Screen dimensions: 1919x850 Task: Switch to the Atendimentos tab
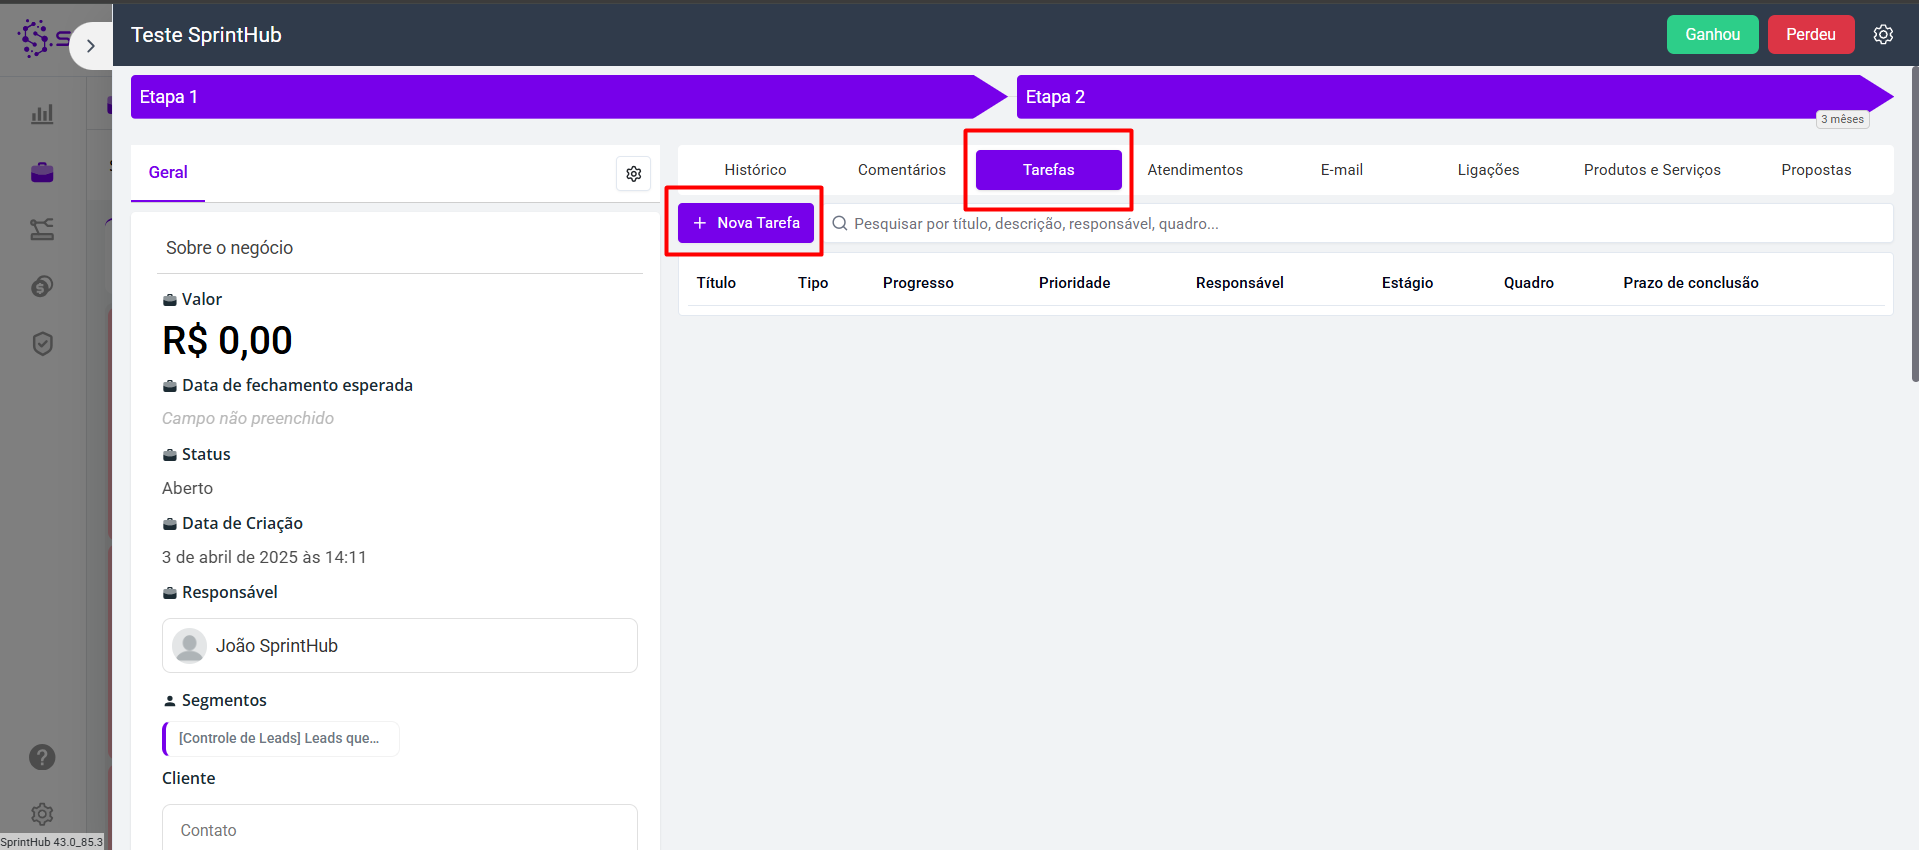tap(1195, 170)
